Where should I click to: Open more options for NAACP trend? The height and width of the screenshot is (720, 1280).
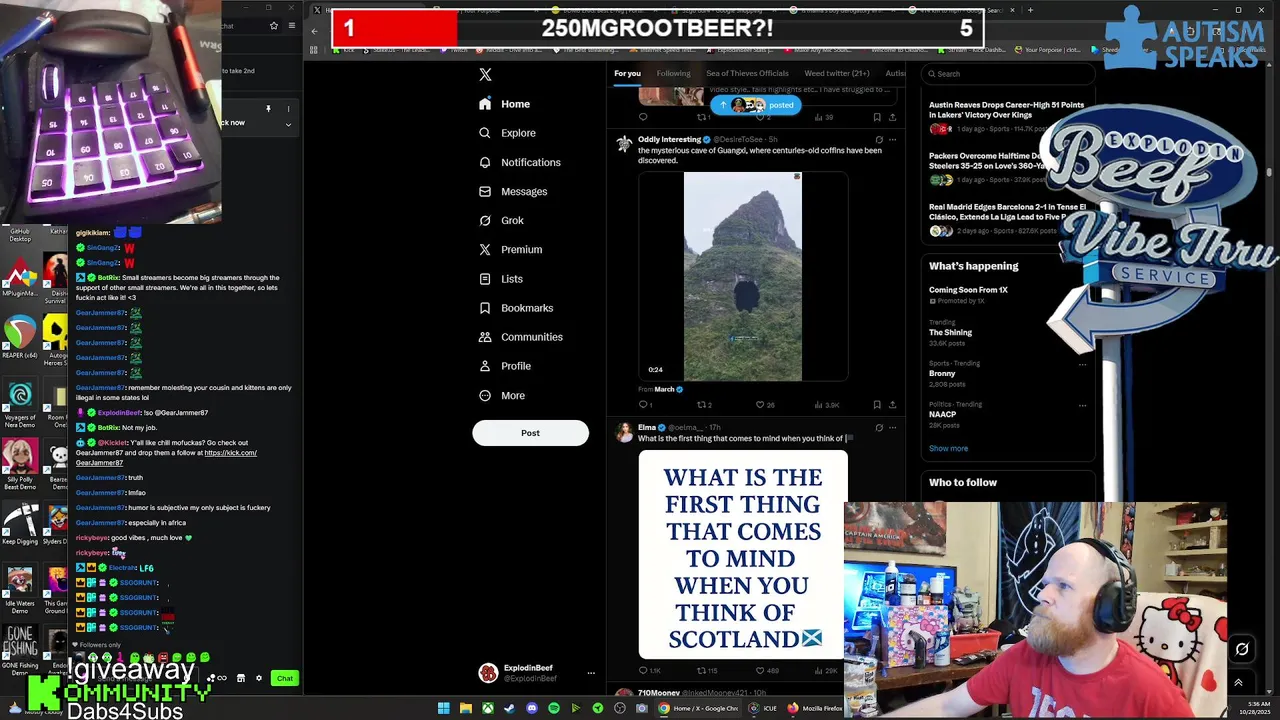tap(1082, 406)
